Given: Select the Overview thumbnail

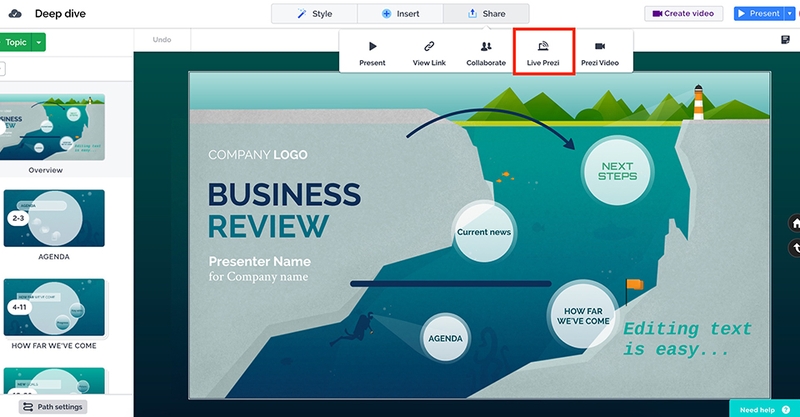Looking at the screenshot, I should (53, 128).
